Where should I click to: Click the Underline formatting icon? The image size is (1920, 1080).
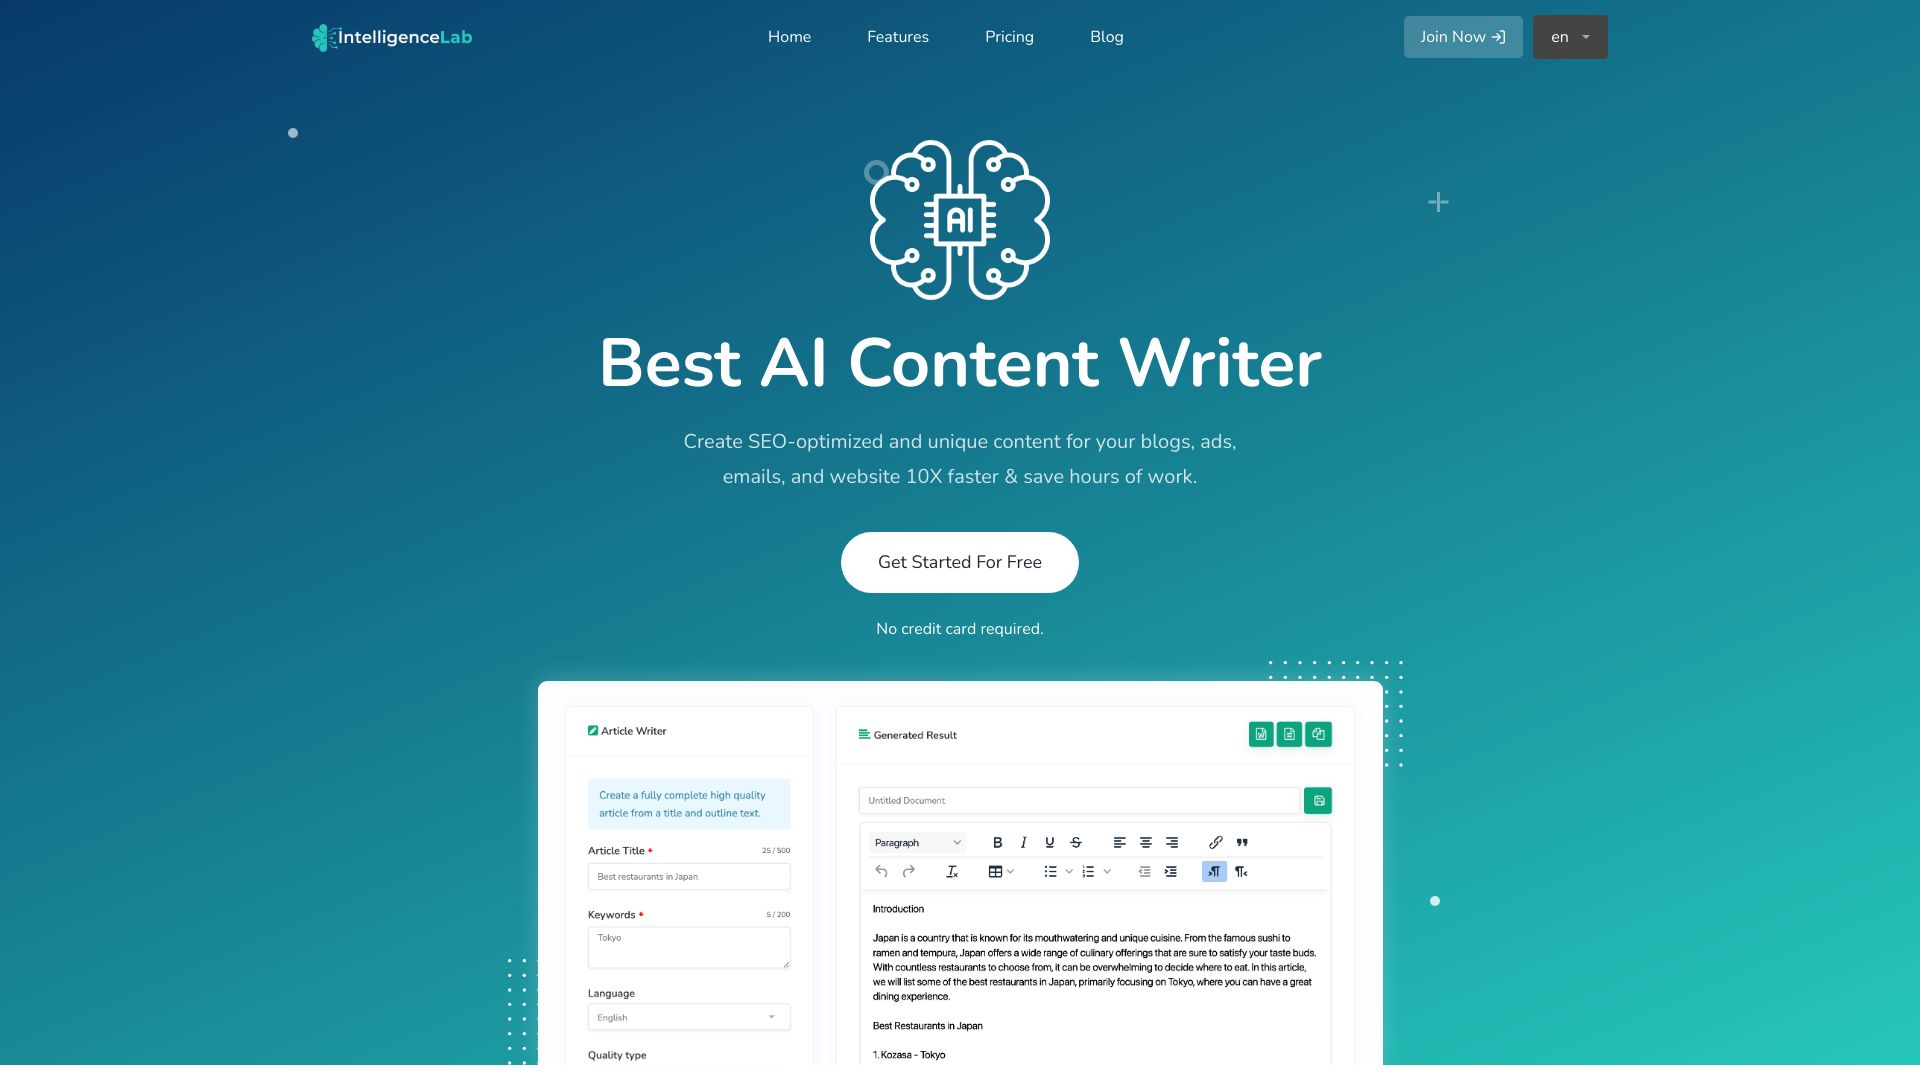(1050, 841)
